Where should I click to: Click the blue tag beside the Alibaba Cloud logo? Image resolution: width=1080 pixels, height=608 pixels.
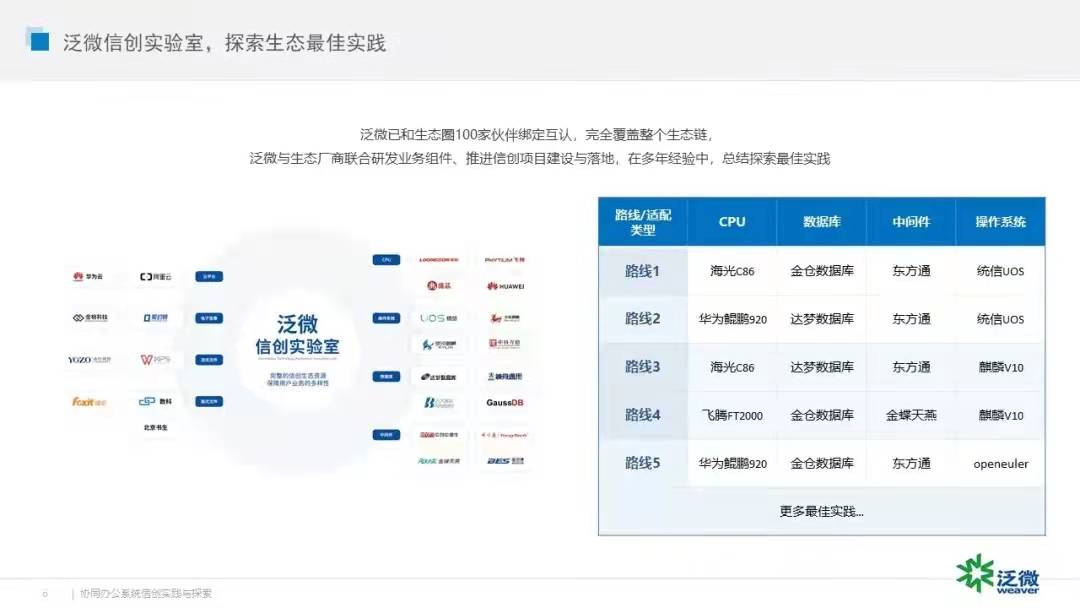209,276
